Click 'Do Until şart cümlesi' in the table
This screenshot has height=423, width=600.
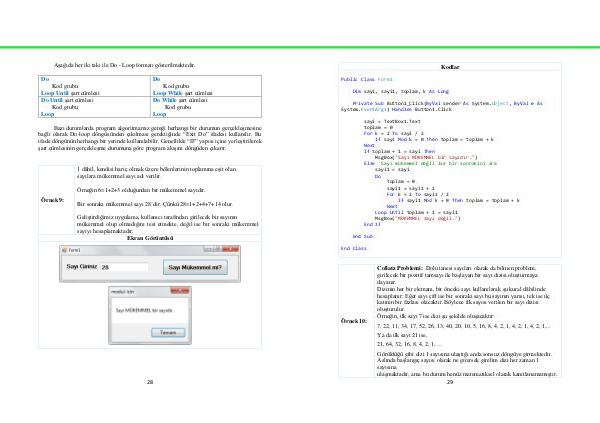pyautogui.click(x=67, y=100)
